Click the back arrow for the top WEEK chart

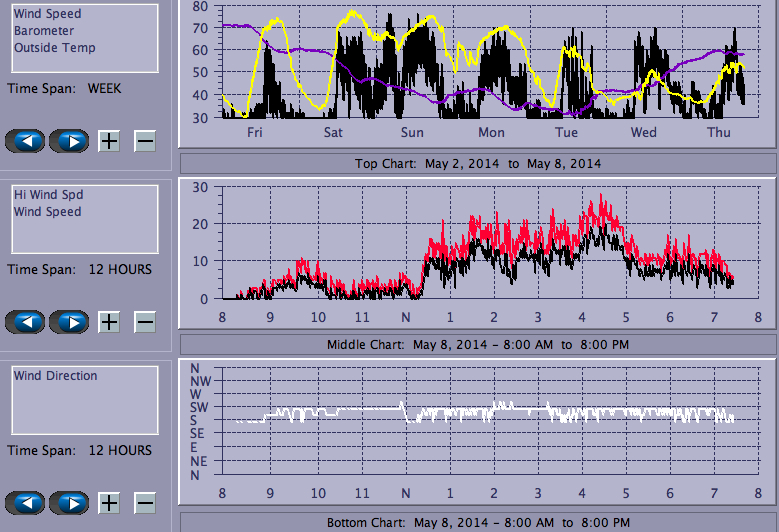click(x=25, y=141)
